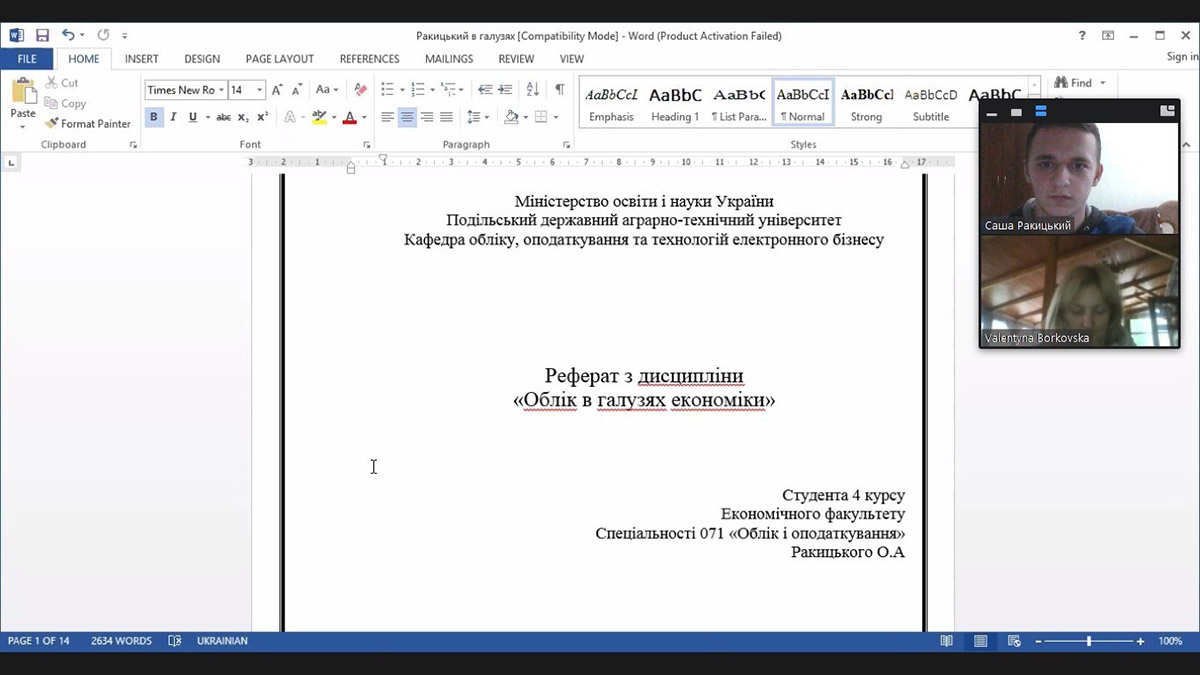This screenshot has width=1200, height=675.
Task: Toggle Show/Hide paragraph marks
Action: [x=559, y=90]
